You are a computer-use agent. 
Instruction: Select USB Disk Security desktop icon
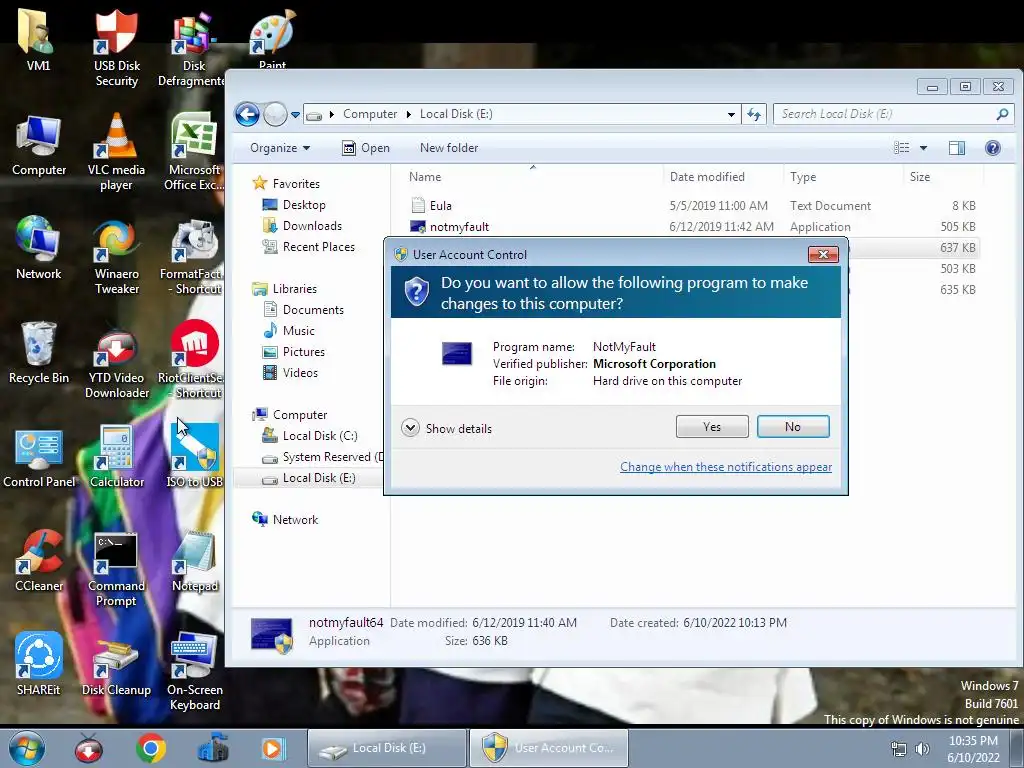click(116, 48)
